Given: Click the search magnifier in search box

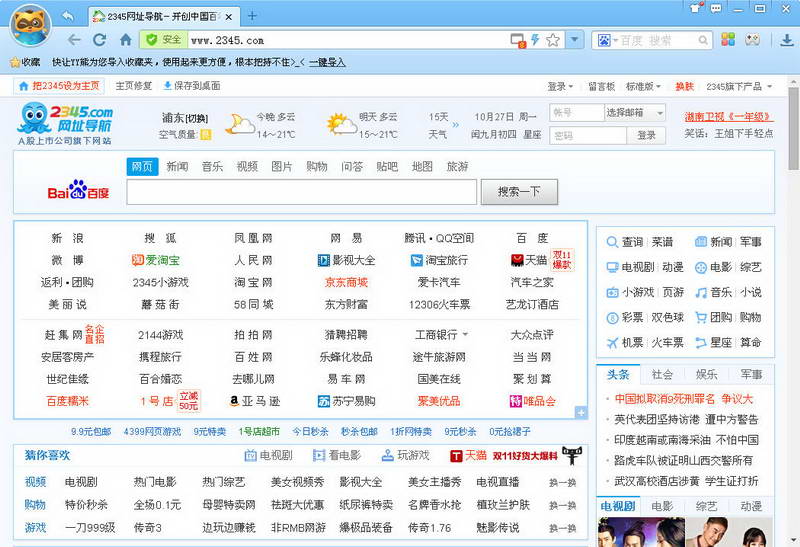Looking at the screenshot, I should (703, 40).
